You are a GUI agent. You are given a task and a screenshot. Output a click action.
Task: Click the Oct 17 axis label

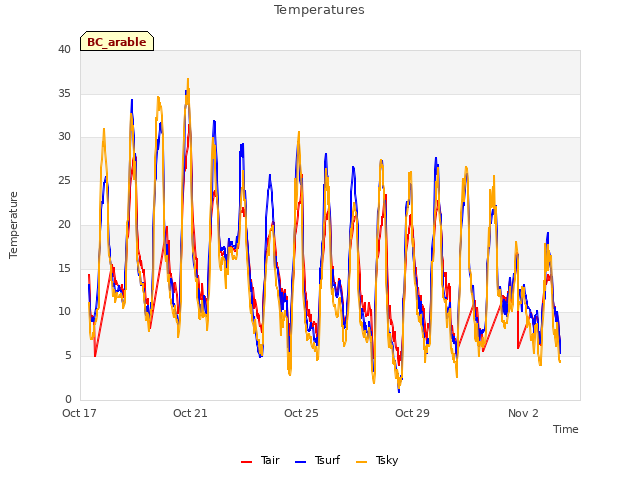pyautogui.click(x=79, y=413)
